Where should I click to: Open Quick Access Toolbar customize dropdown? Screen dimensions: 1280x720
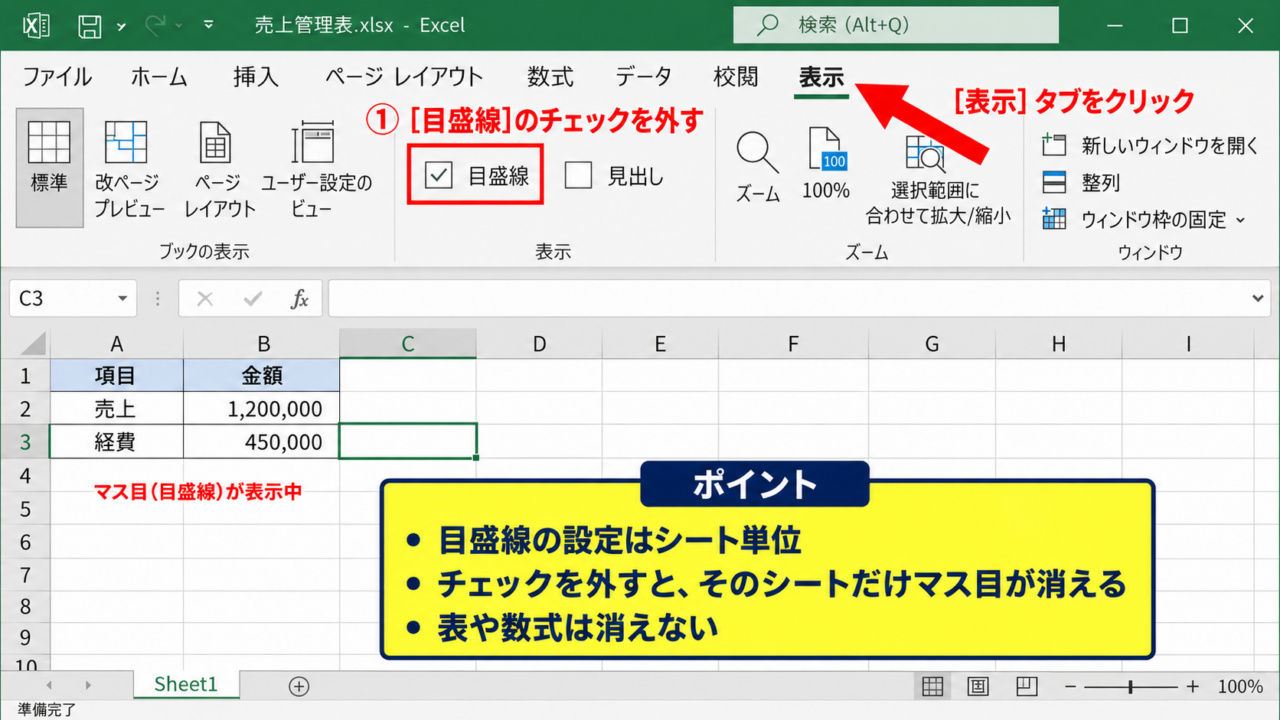(209, 25)
